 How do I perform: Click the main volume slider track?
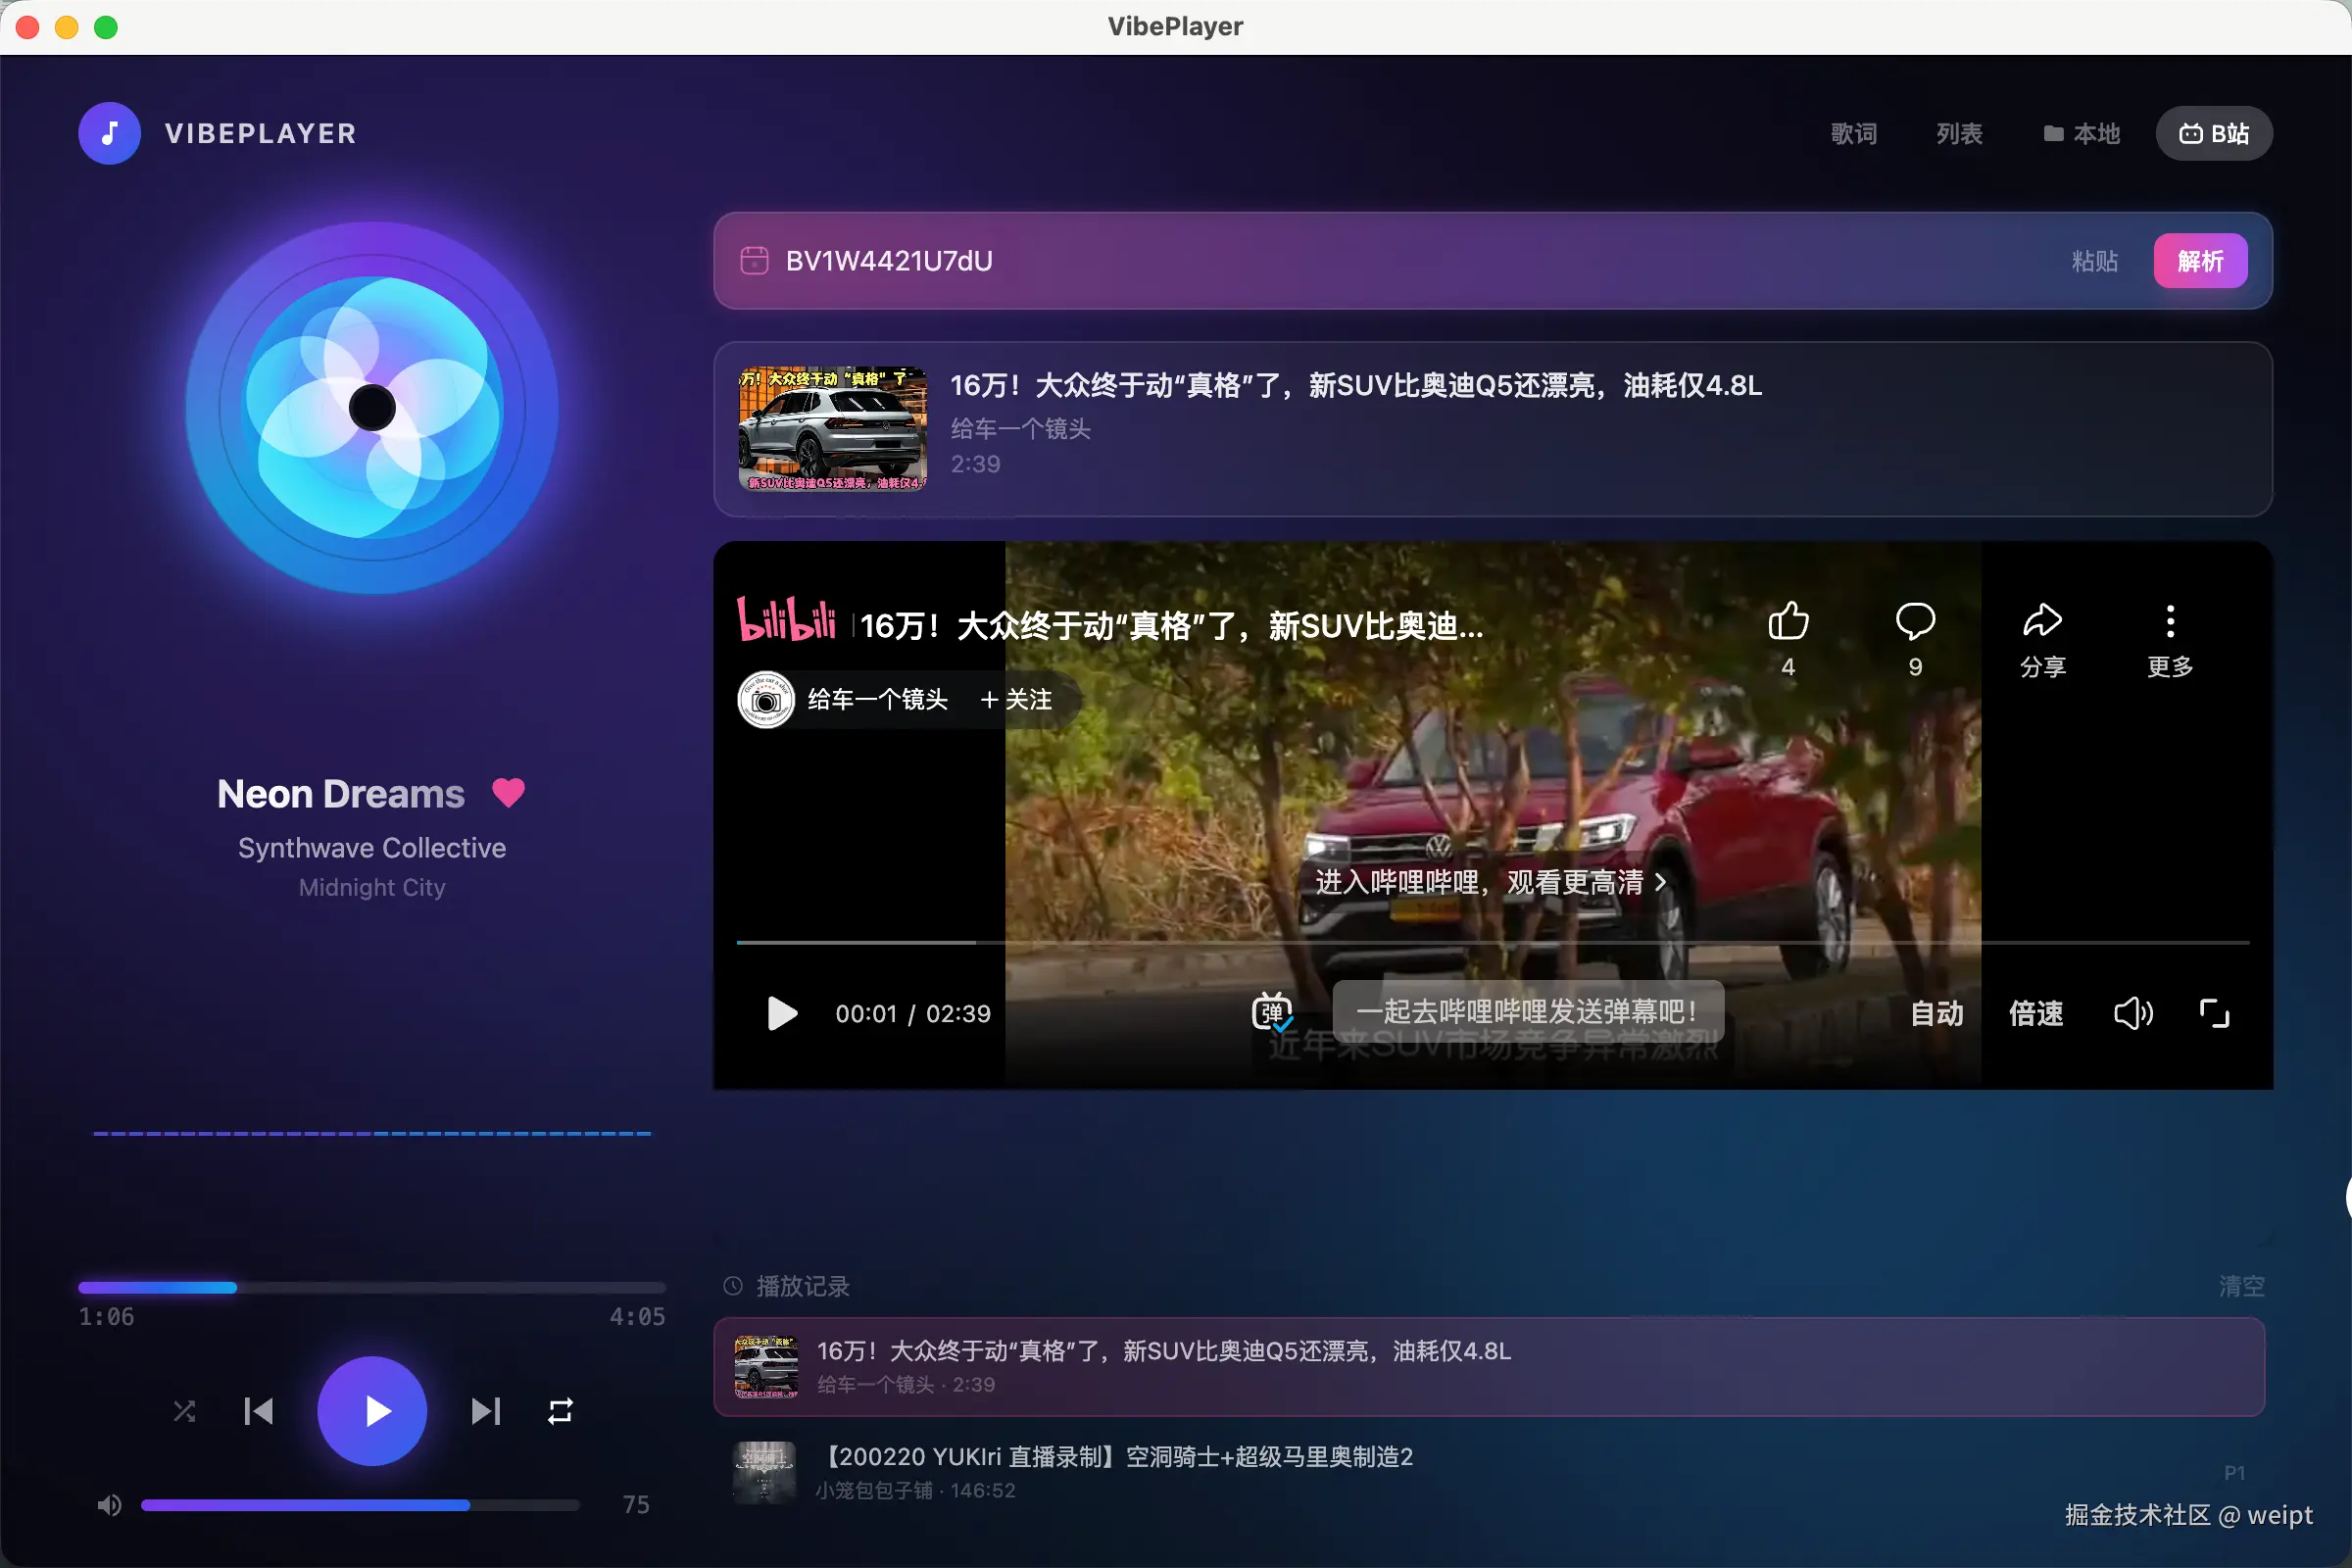click(360, 1504)
